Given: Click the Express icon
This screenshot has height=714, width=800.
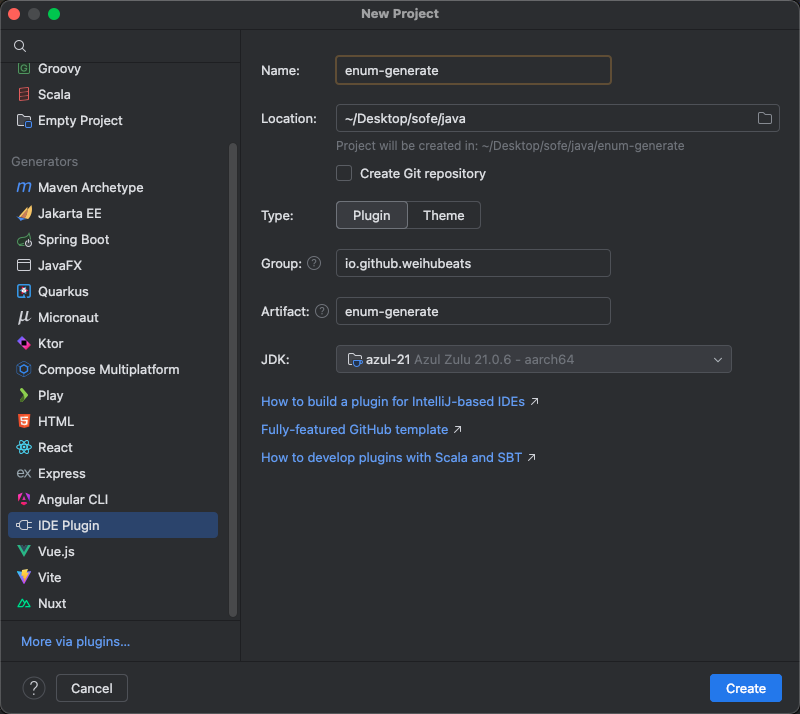Looking at the screenshot, I should pyautogui.click(x=23, y=474).
